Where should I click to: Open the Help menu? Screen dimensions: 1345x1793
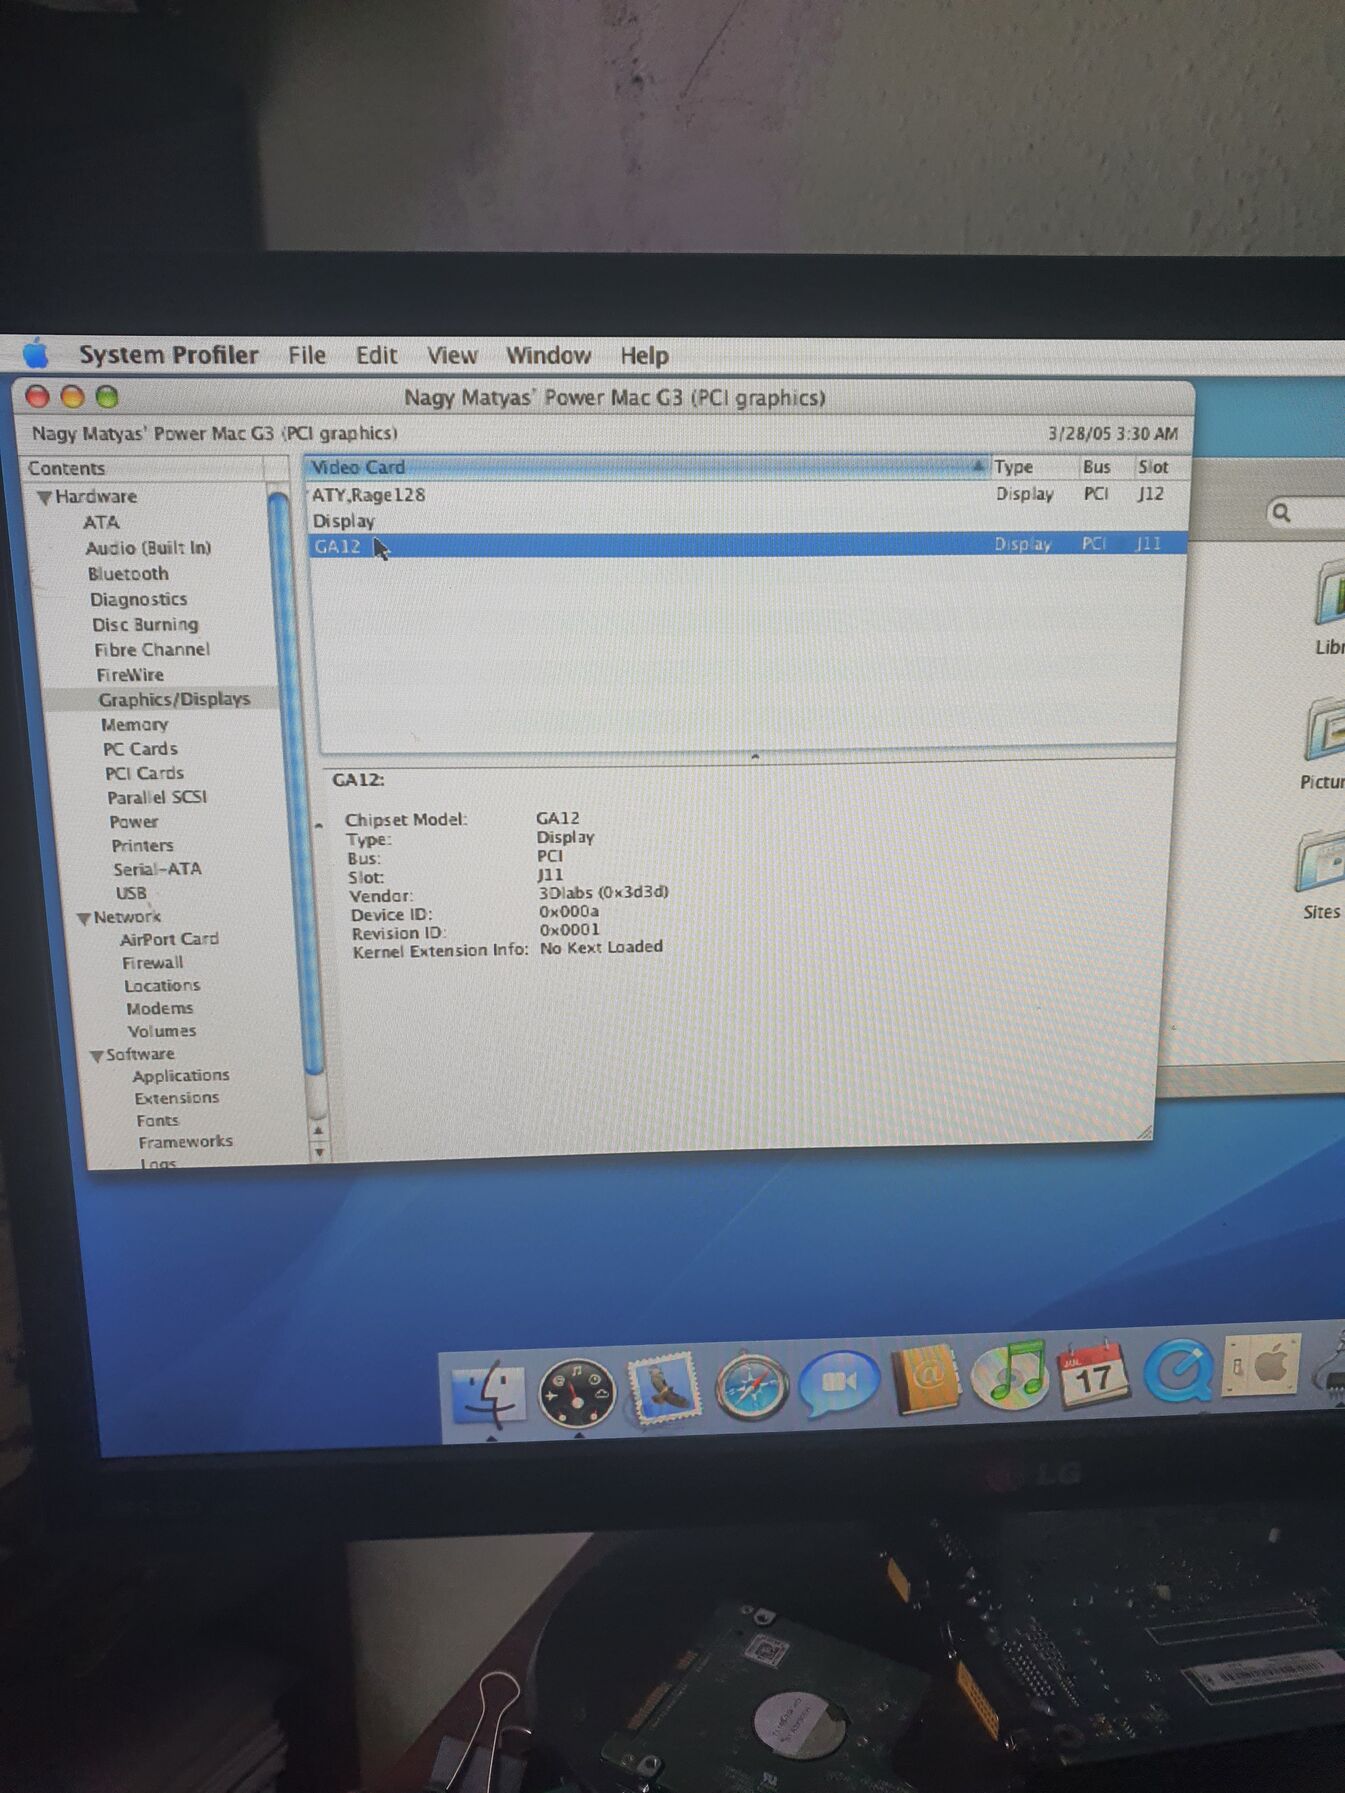644,356
